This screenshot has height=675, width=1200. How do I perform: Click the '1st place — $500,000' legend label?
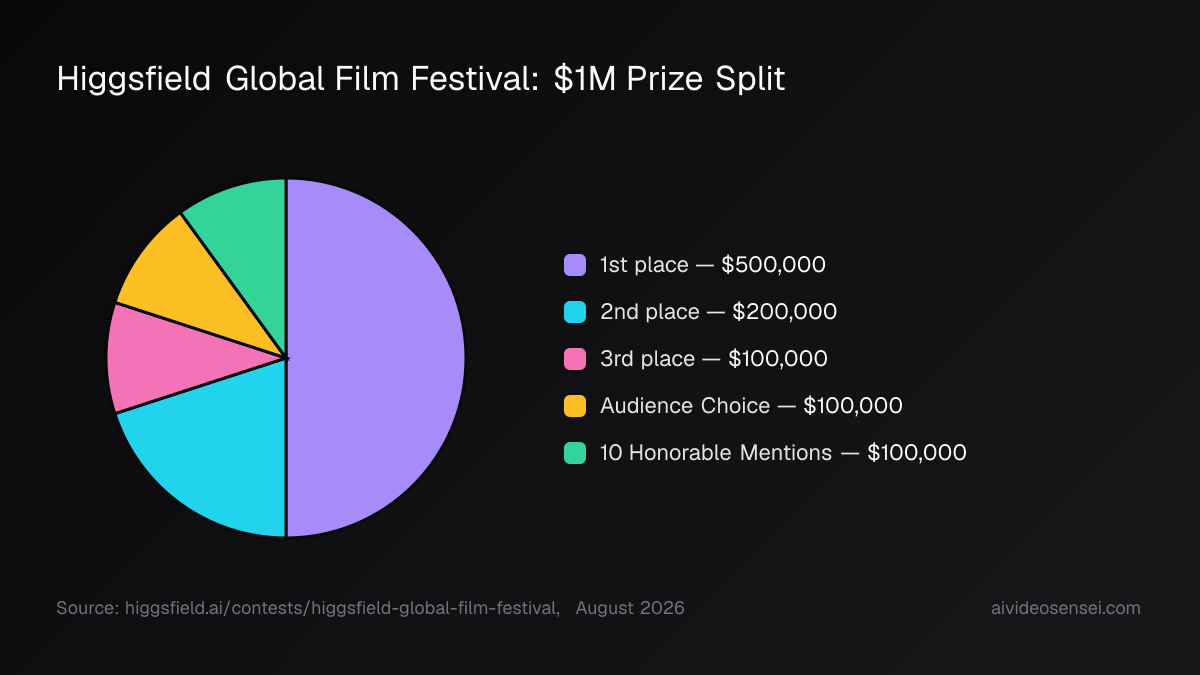[712, 265]
